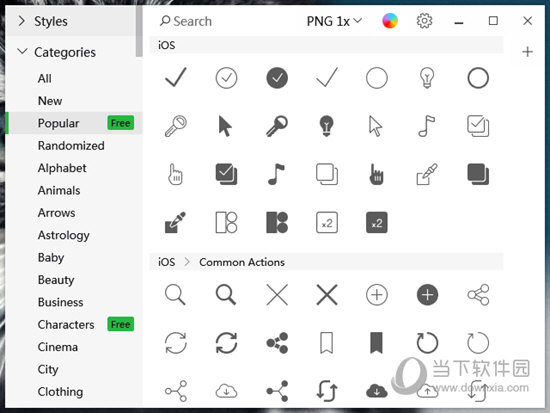The width and height of the screenshot is (550, 413).
Task: Click the dark x2 badge icon
Action: [377, 222]
